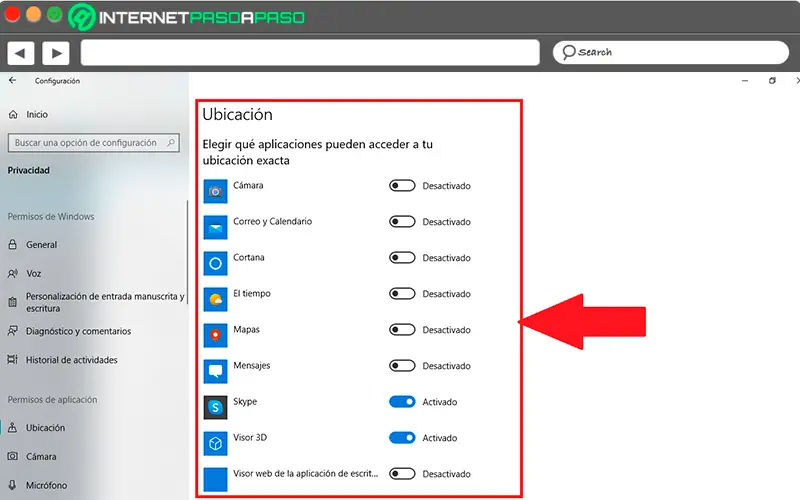Turn on El tiempo location toggle
The height and width of the screenshot is (500, 800).
[x=402, y=294]
